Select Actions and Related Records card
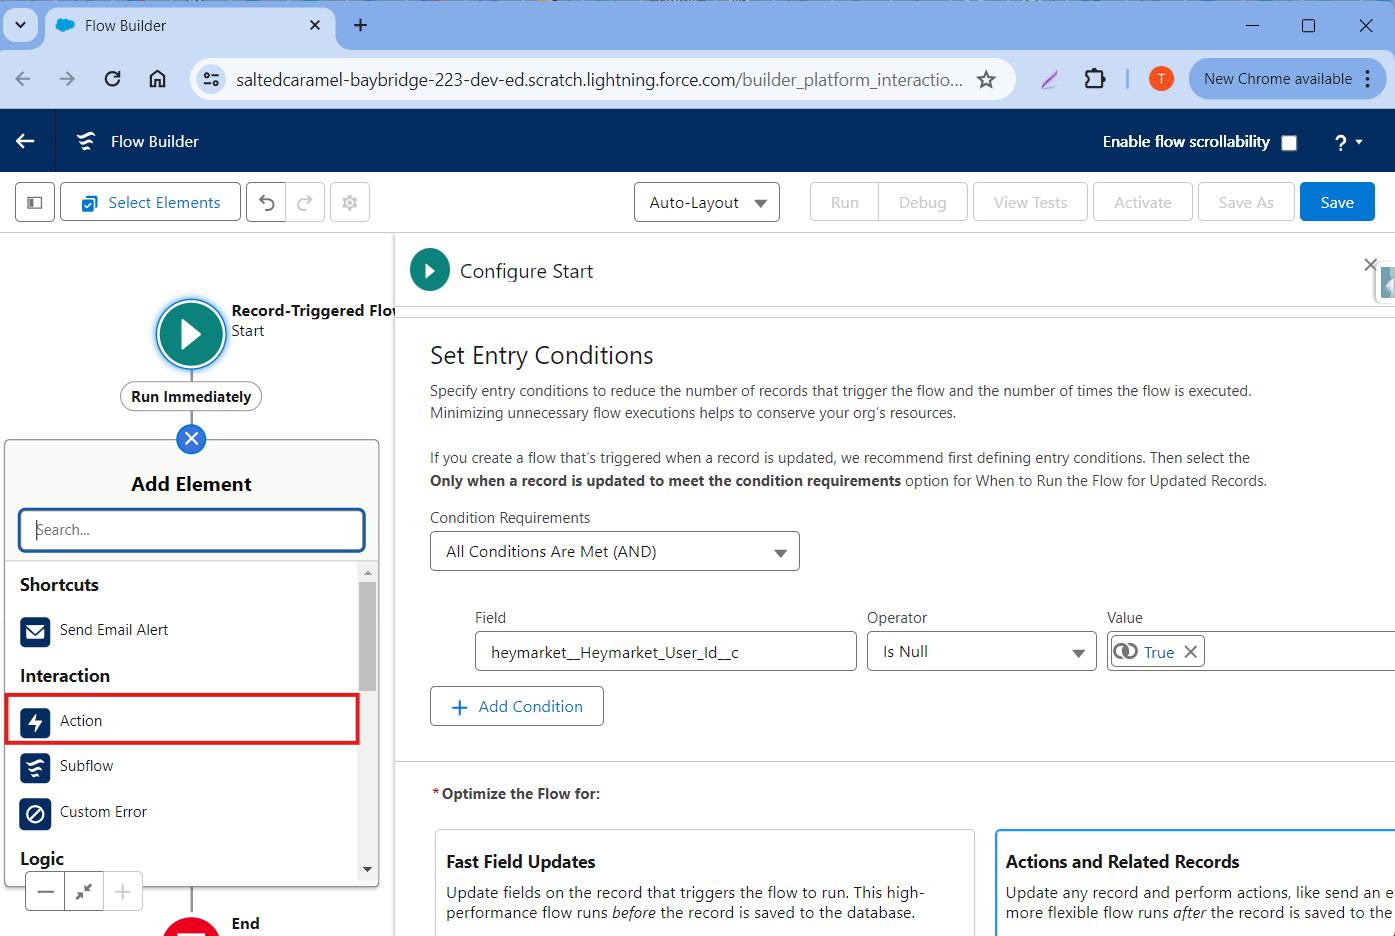The image size is (1395, 936). pyautogui.click(x=1195, y=883)
